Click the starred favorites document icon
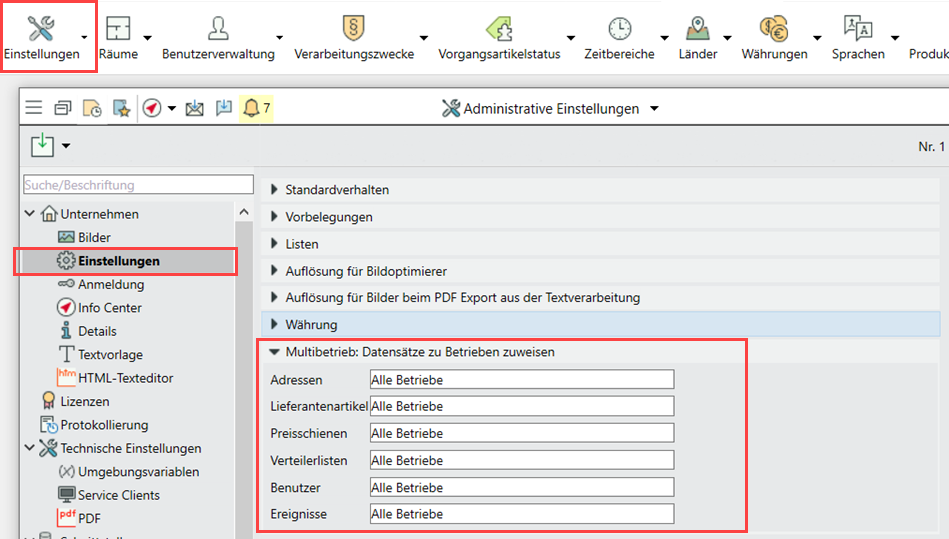The width and height of the screenshot is (949, 539). click(121, 108)
